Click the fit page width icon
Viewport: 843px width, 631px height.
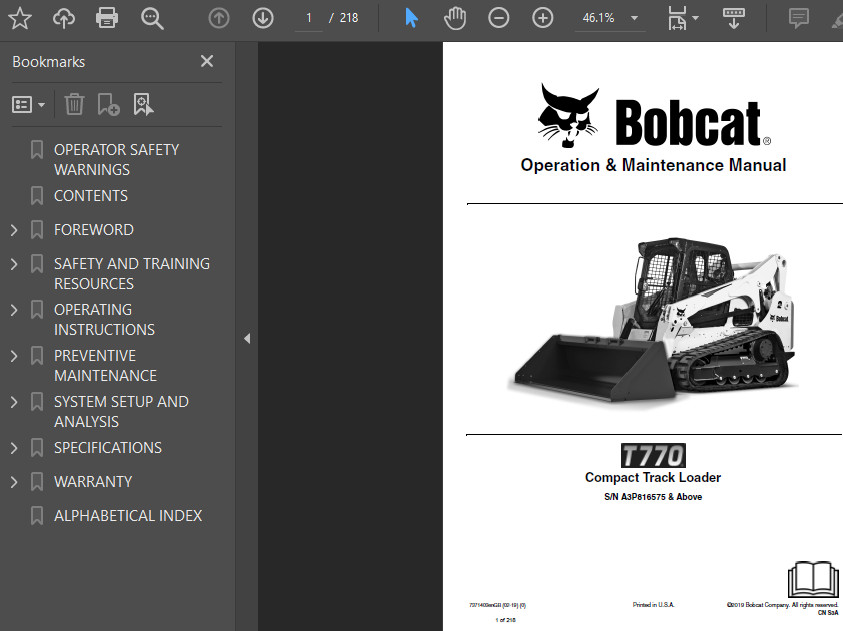[677, 18]
